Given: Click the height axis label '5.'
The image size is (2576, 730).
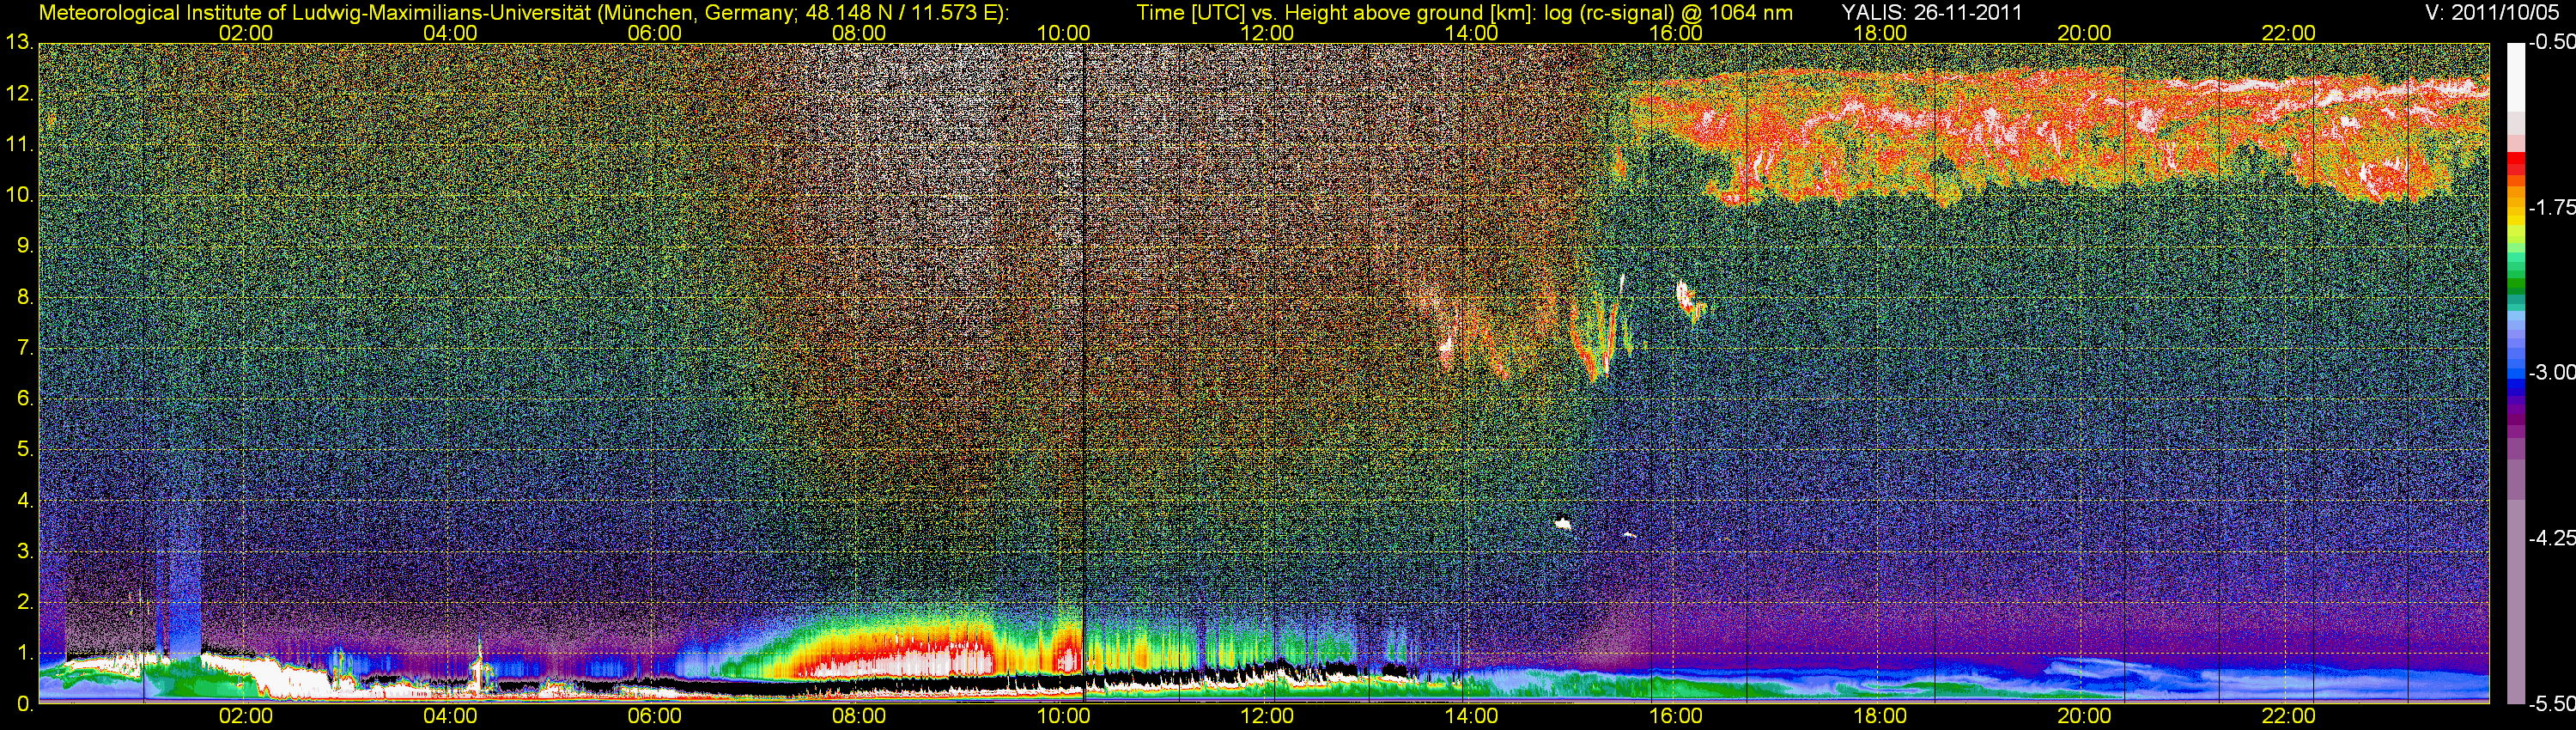Looking at the screenshot, I should 25,450.
